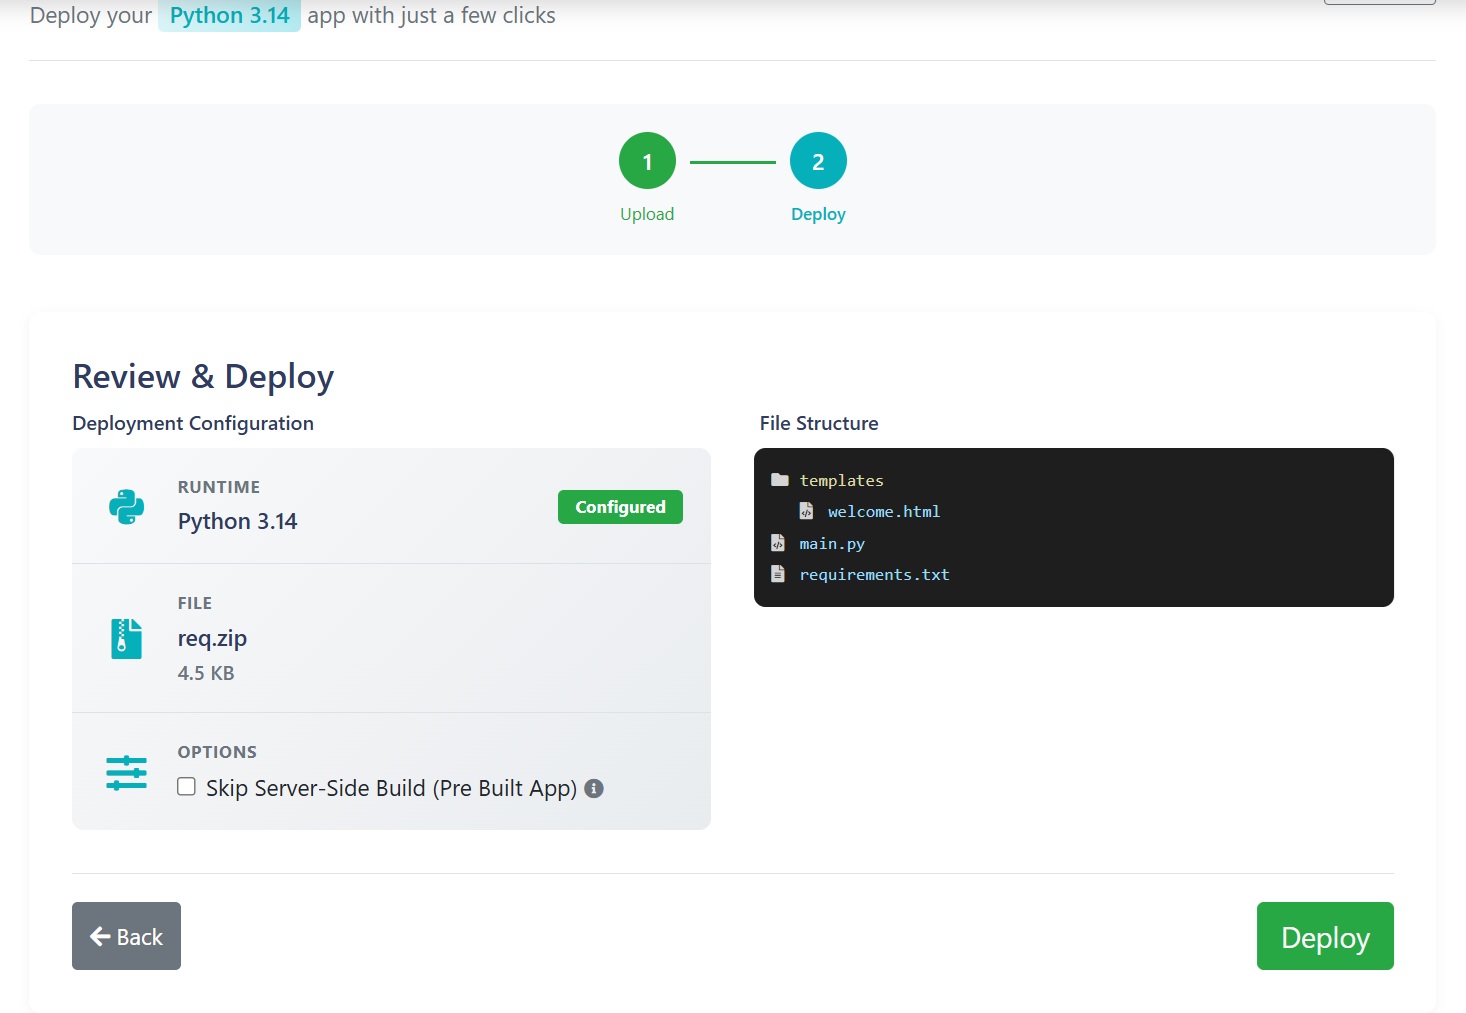1466x1013 pixels.
Task: Click the templates folder icon
Action: (x=780, y=480)
